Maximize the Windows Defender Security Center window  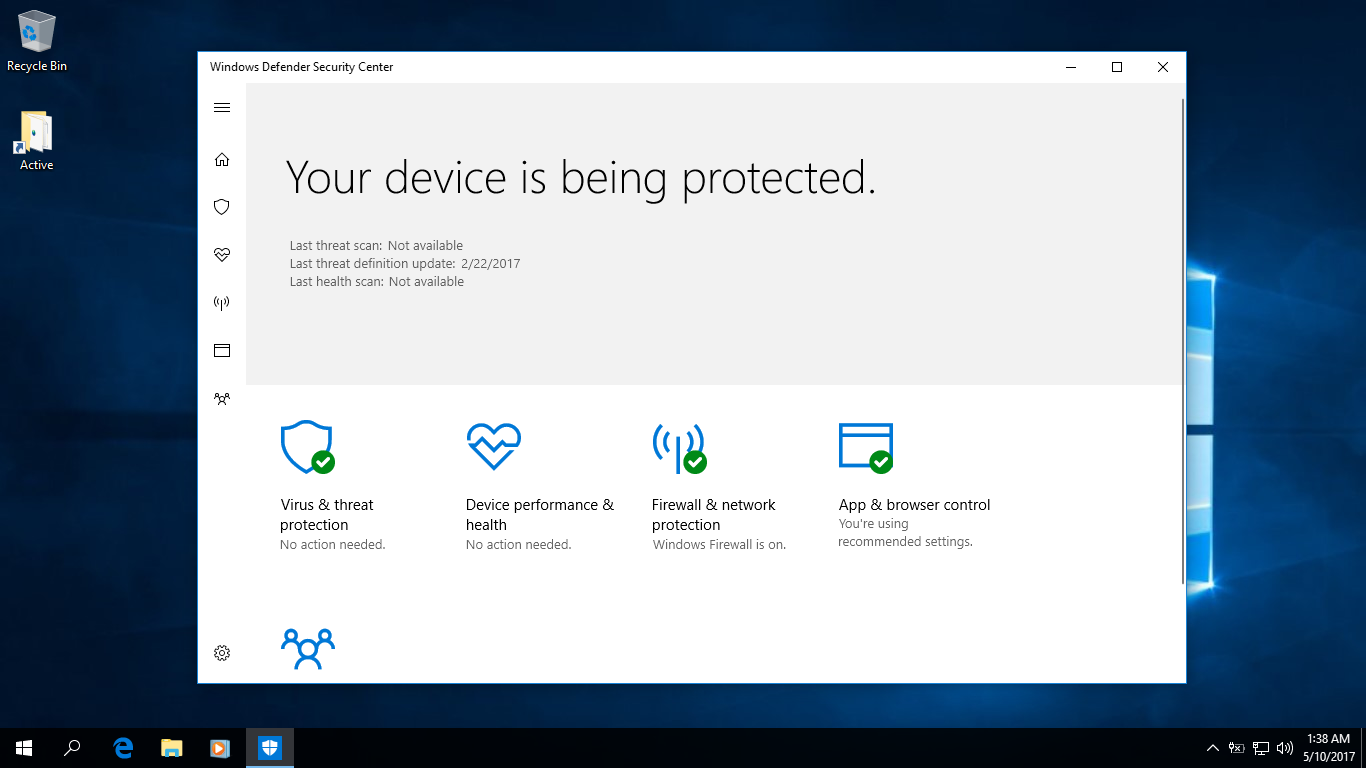[1117, 67]
